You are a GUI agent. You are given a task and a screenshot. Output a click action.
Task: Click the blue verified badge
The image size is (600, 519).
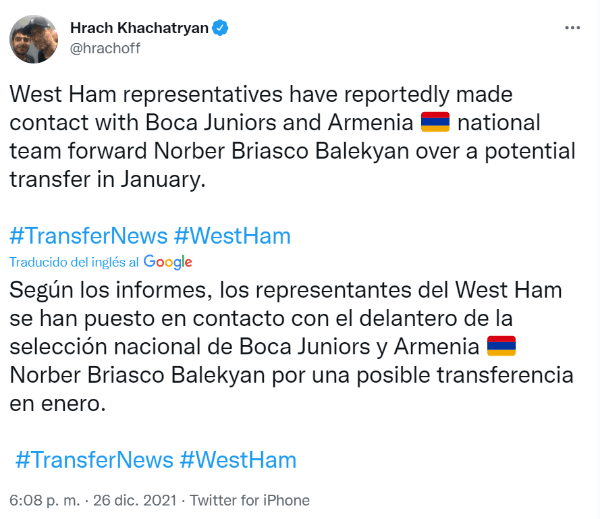pyautogui.click(x=220, y=28)
